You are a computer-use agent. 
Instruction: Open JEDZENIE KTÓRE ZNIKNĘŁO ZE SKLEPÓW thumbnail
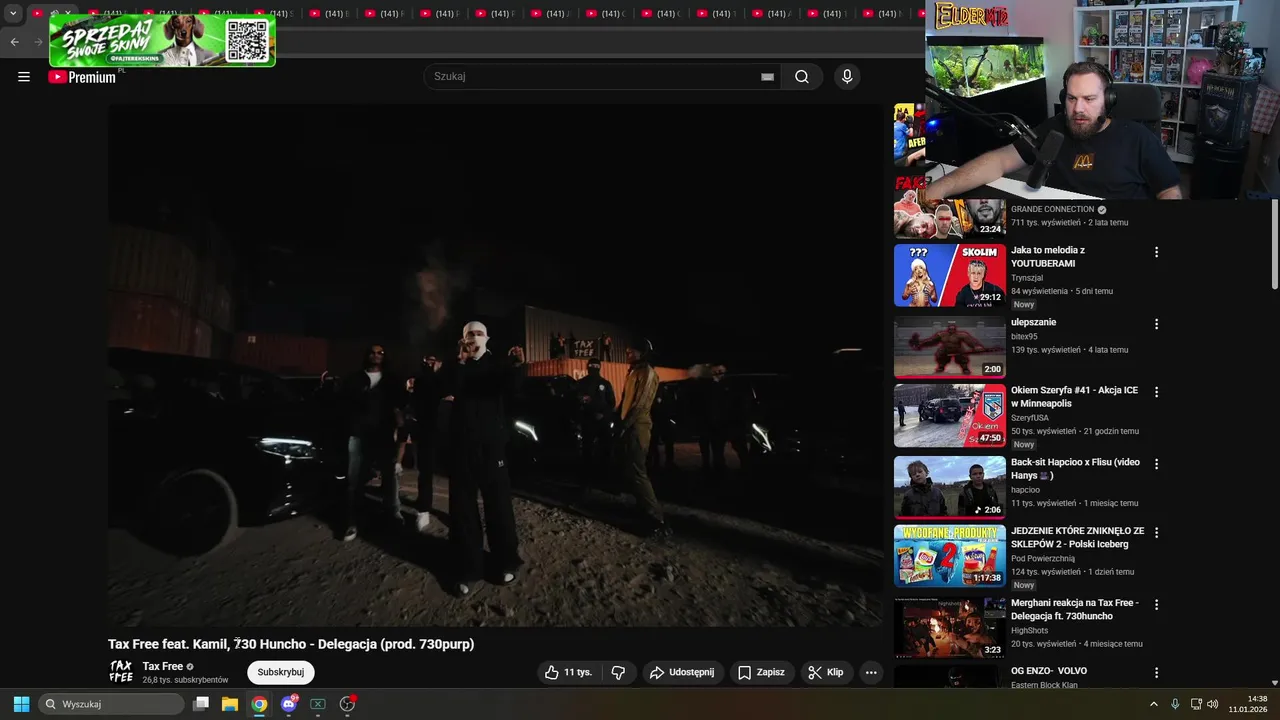click(950, 556)
